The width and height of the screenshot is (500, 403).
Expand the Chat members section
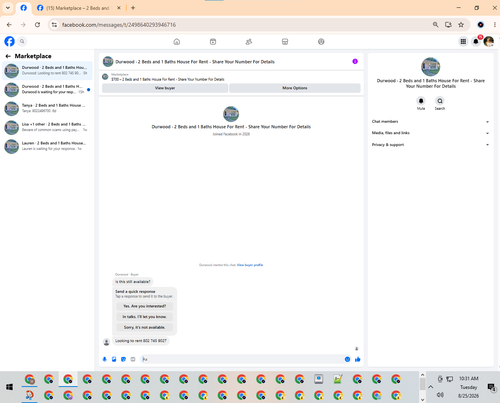coord(430,122)
